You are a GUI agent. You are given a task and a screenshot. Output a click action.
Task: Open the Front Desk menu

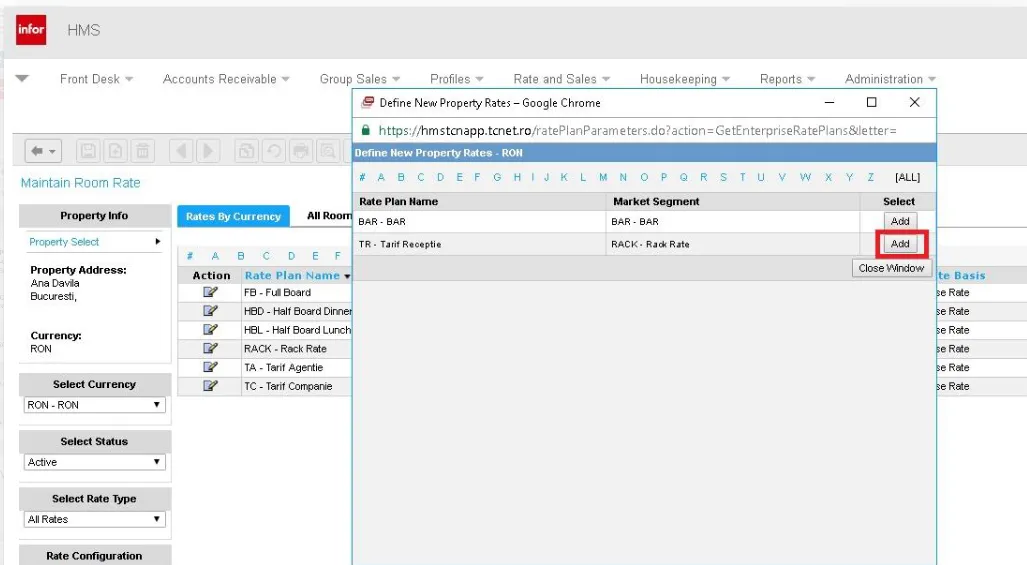(96, 79)
